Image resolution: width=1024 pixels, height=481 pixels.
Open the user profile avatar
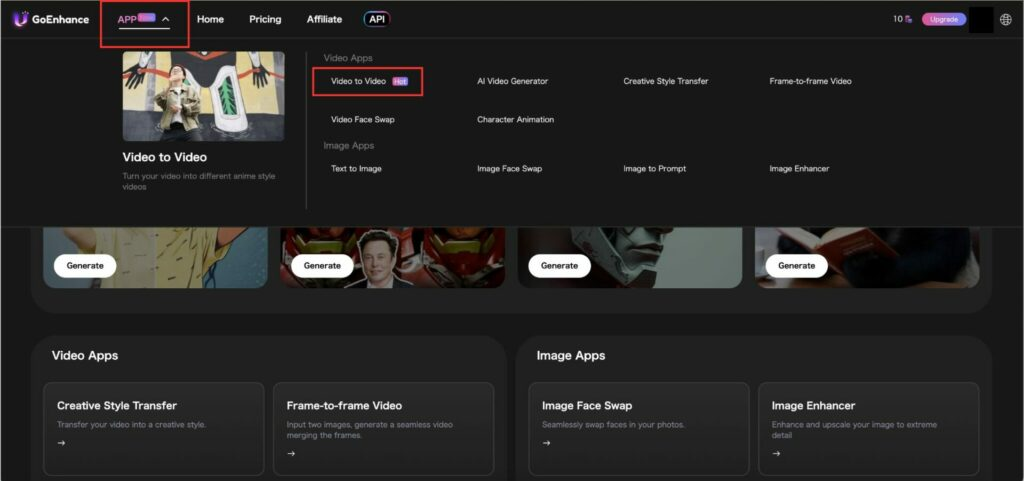point(981,19)
